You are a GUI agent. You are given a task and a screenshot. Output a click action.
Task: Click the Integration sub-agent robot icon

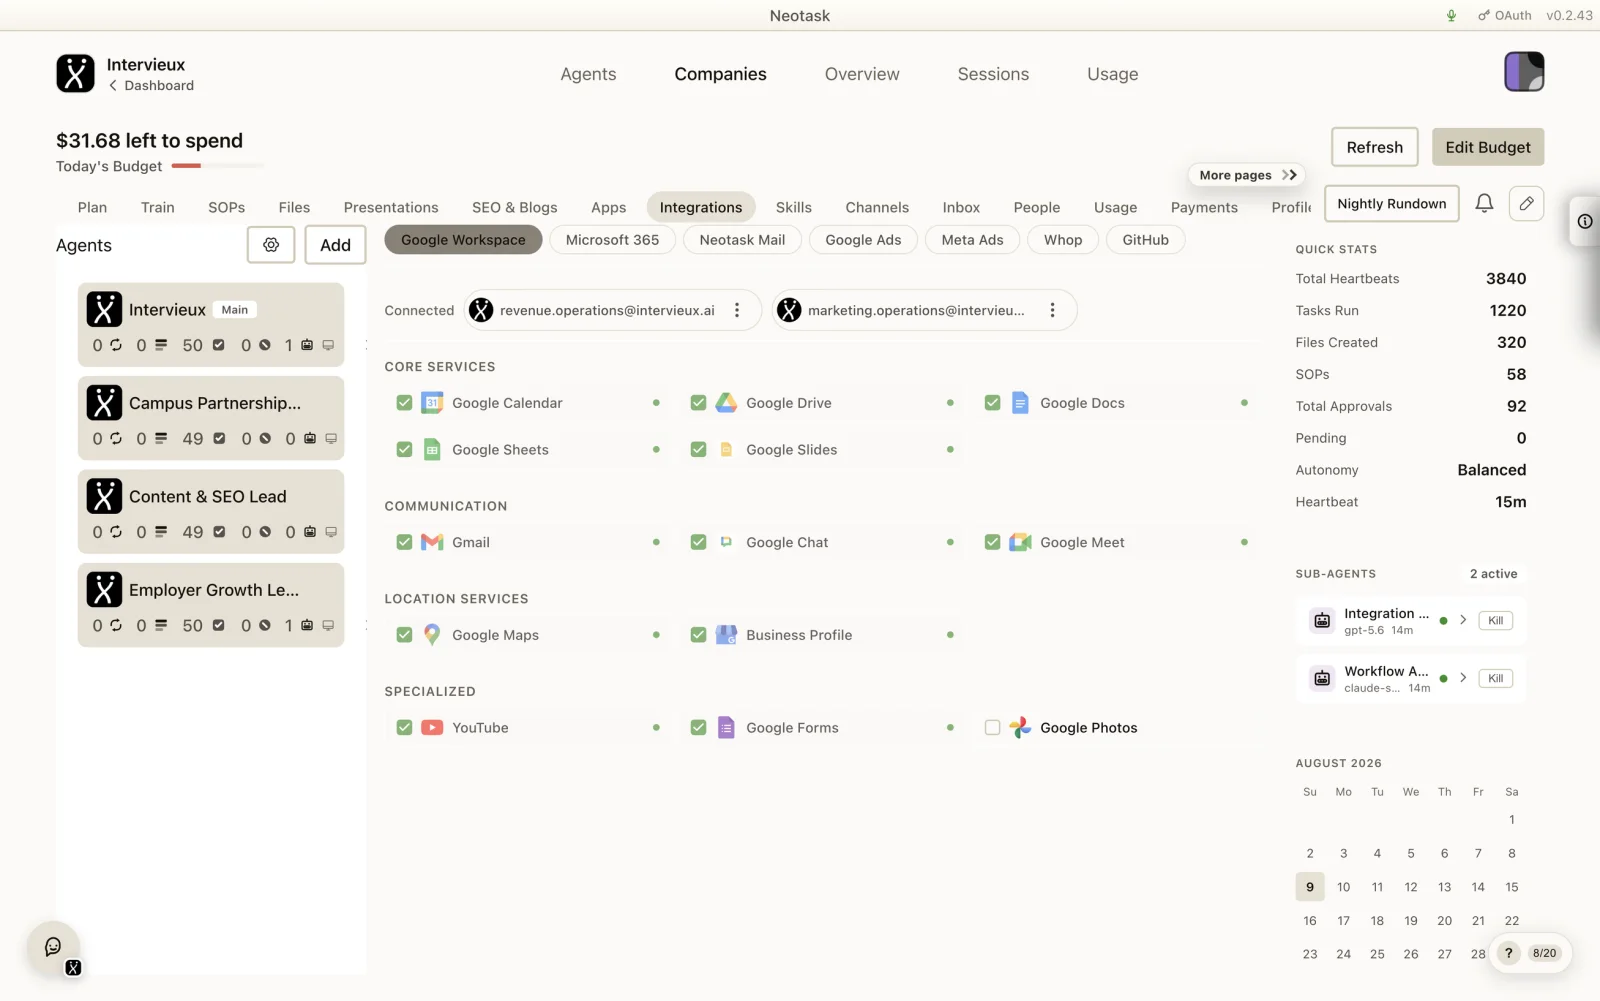(x=1322, y=621)
